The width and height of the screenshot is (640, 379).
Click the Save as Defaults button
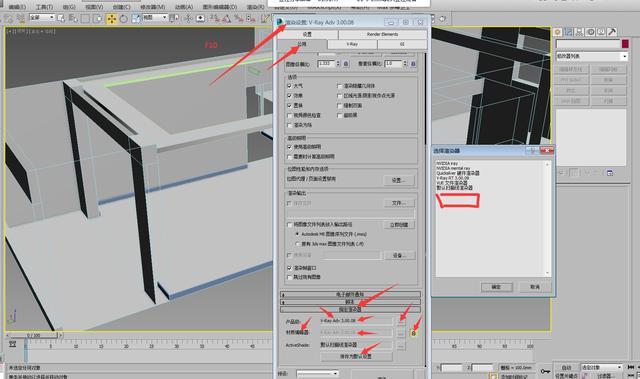[x=356, y=356]
